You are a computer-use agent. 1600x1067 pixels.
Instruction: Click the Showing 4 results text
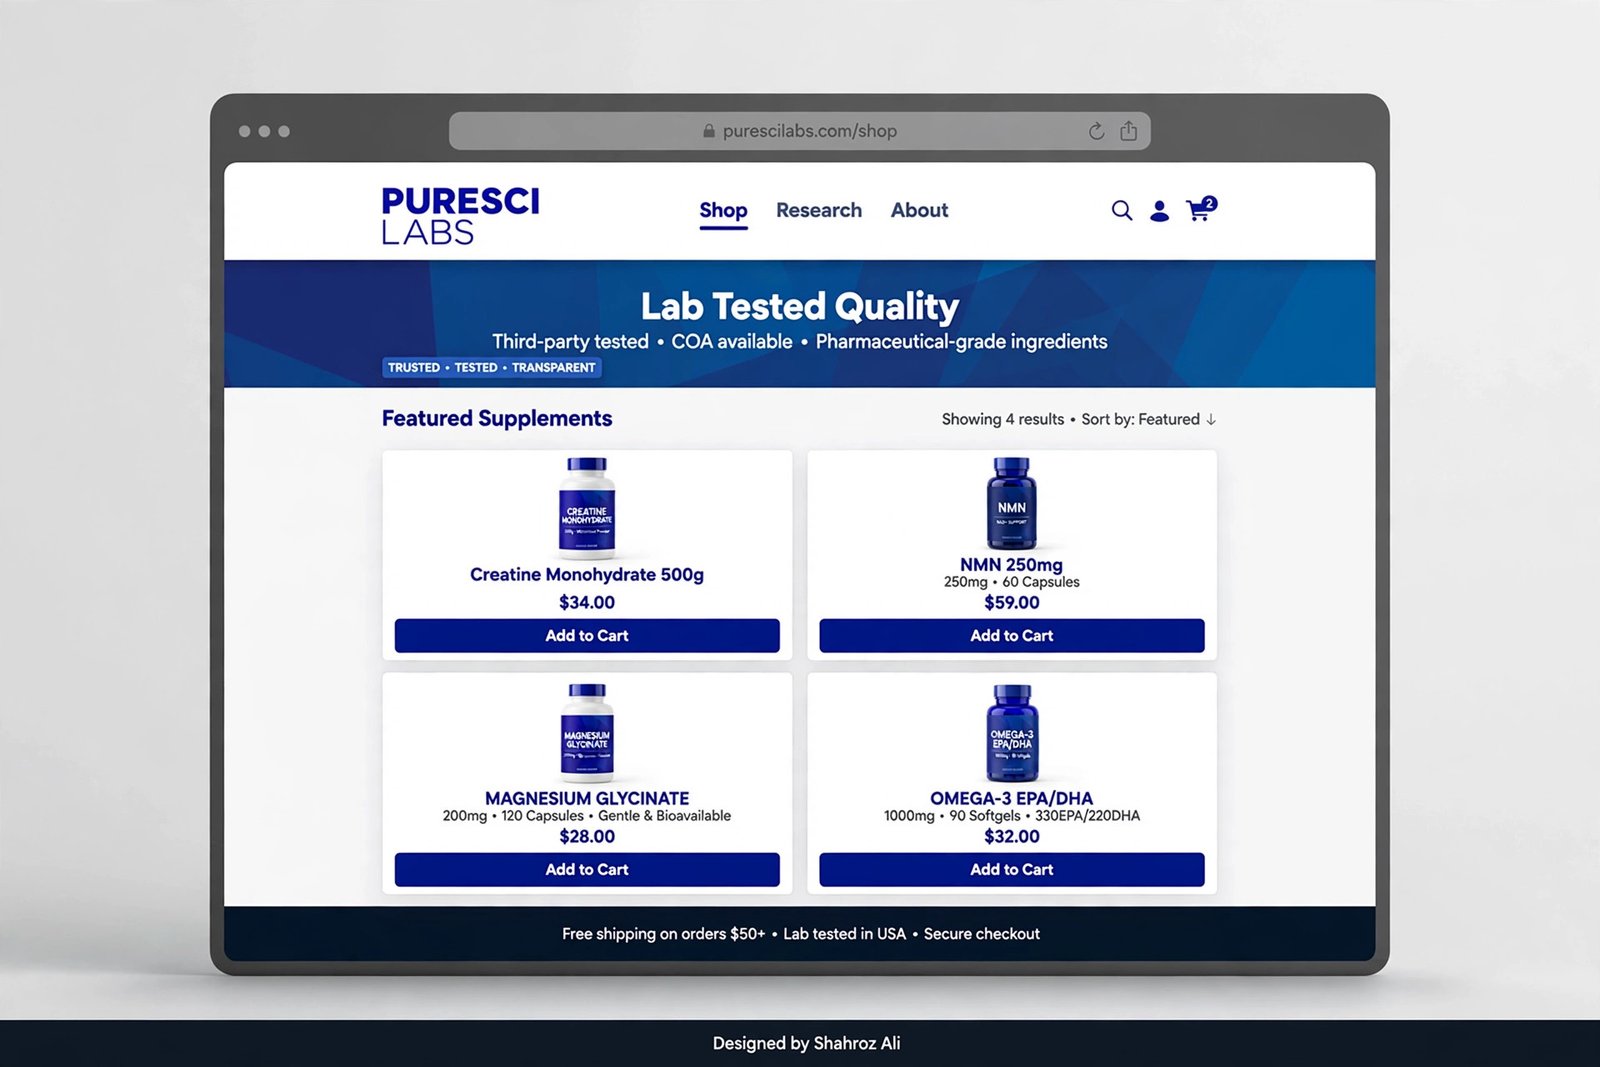click(1003, 419)
